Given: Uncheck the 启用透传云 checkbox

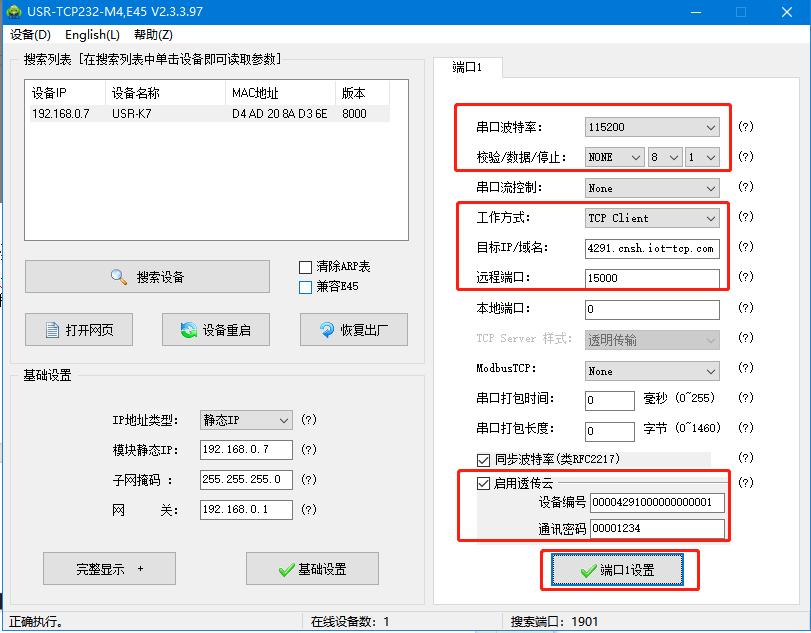Looking at the screenshot, I should 484,483.
